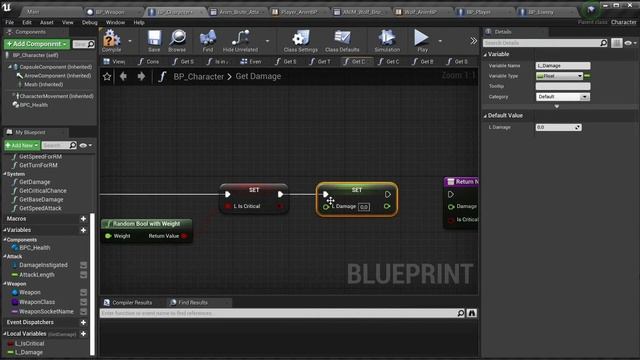
Task: Click the L Is Critical SET node header
Action: click(254, 190)
